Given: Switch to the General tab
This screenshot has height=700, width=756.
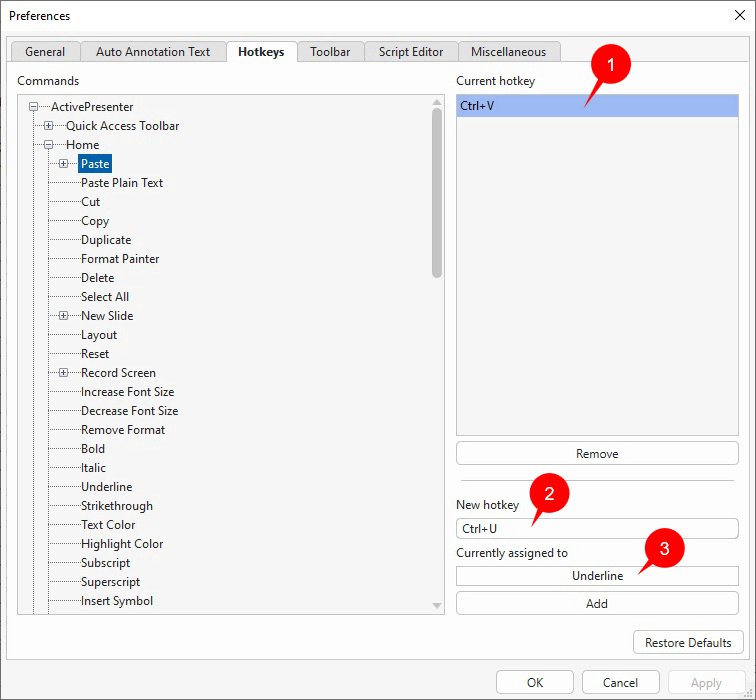Looking at the screenshot, I should [45, 52].
